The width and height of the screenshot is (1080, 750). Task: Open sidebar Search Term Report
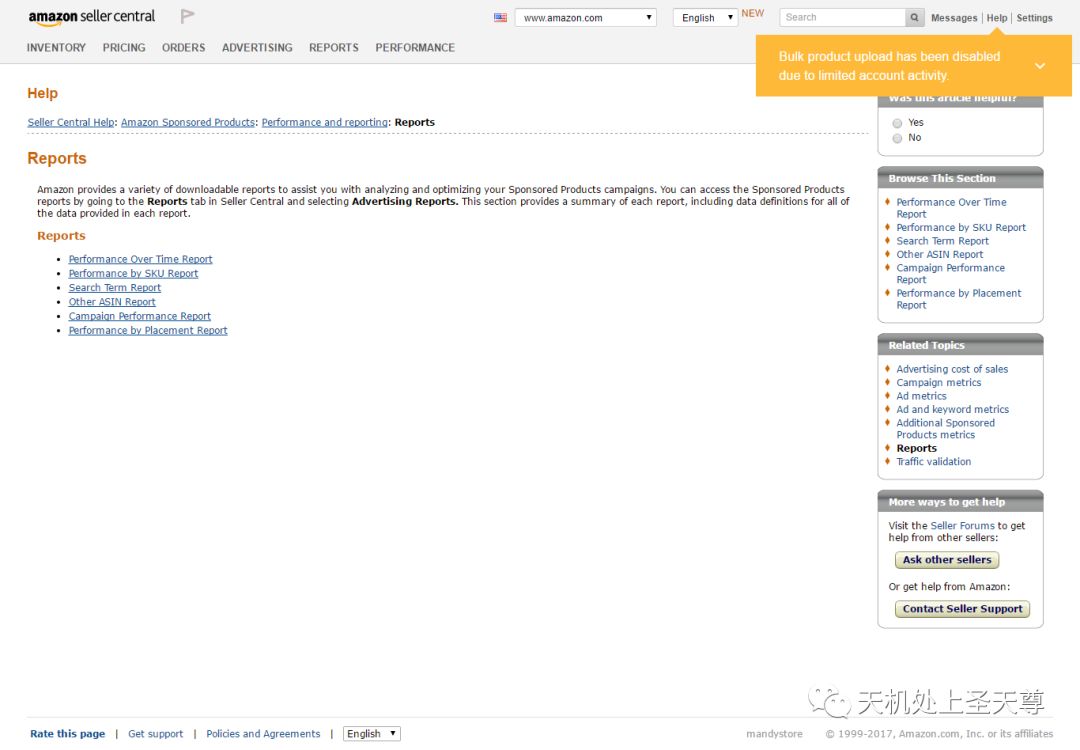pos(942,241)
